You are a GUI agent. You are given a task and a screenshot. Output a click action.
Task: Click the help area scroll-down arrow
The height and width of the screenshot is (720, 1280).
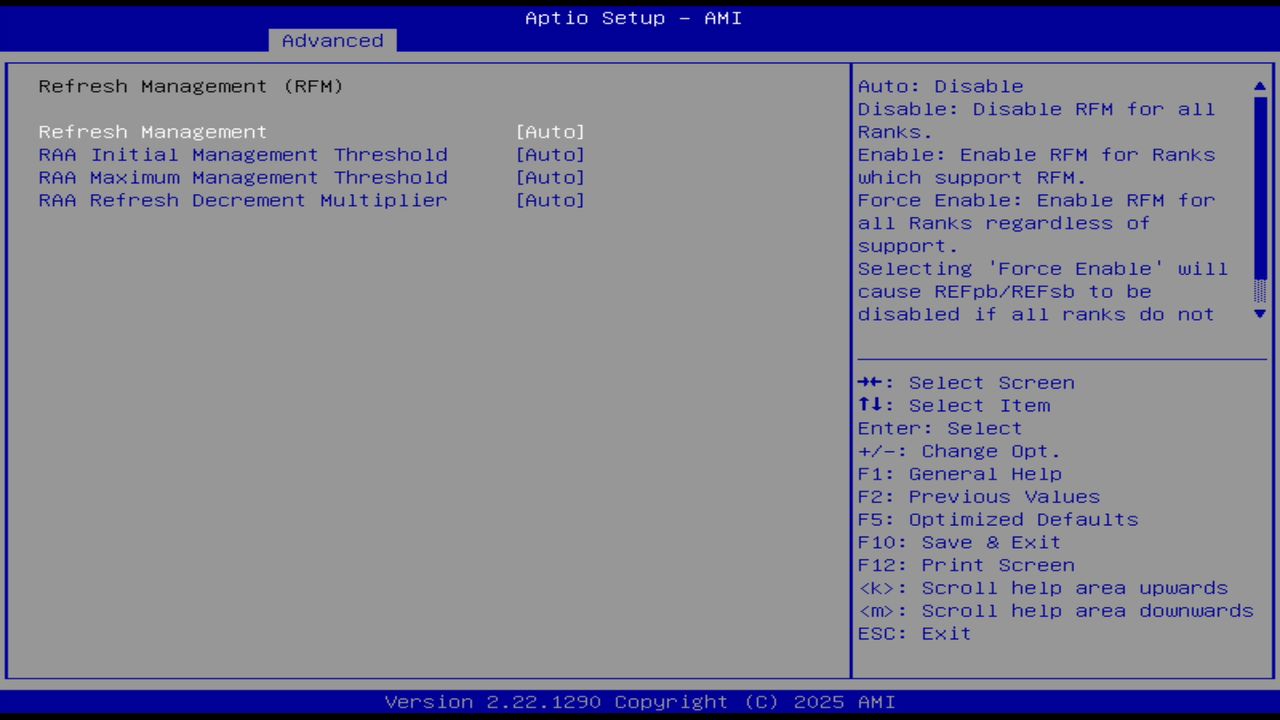pyautogui.click(x=1259, y=314)
